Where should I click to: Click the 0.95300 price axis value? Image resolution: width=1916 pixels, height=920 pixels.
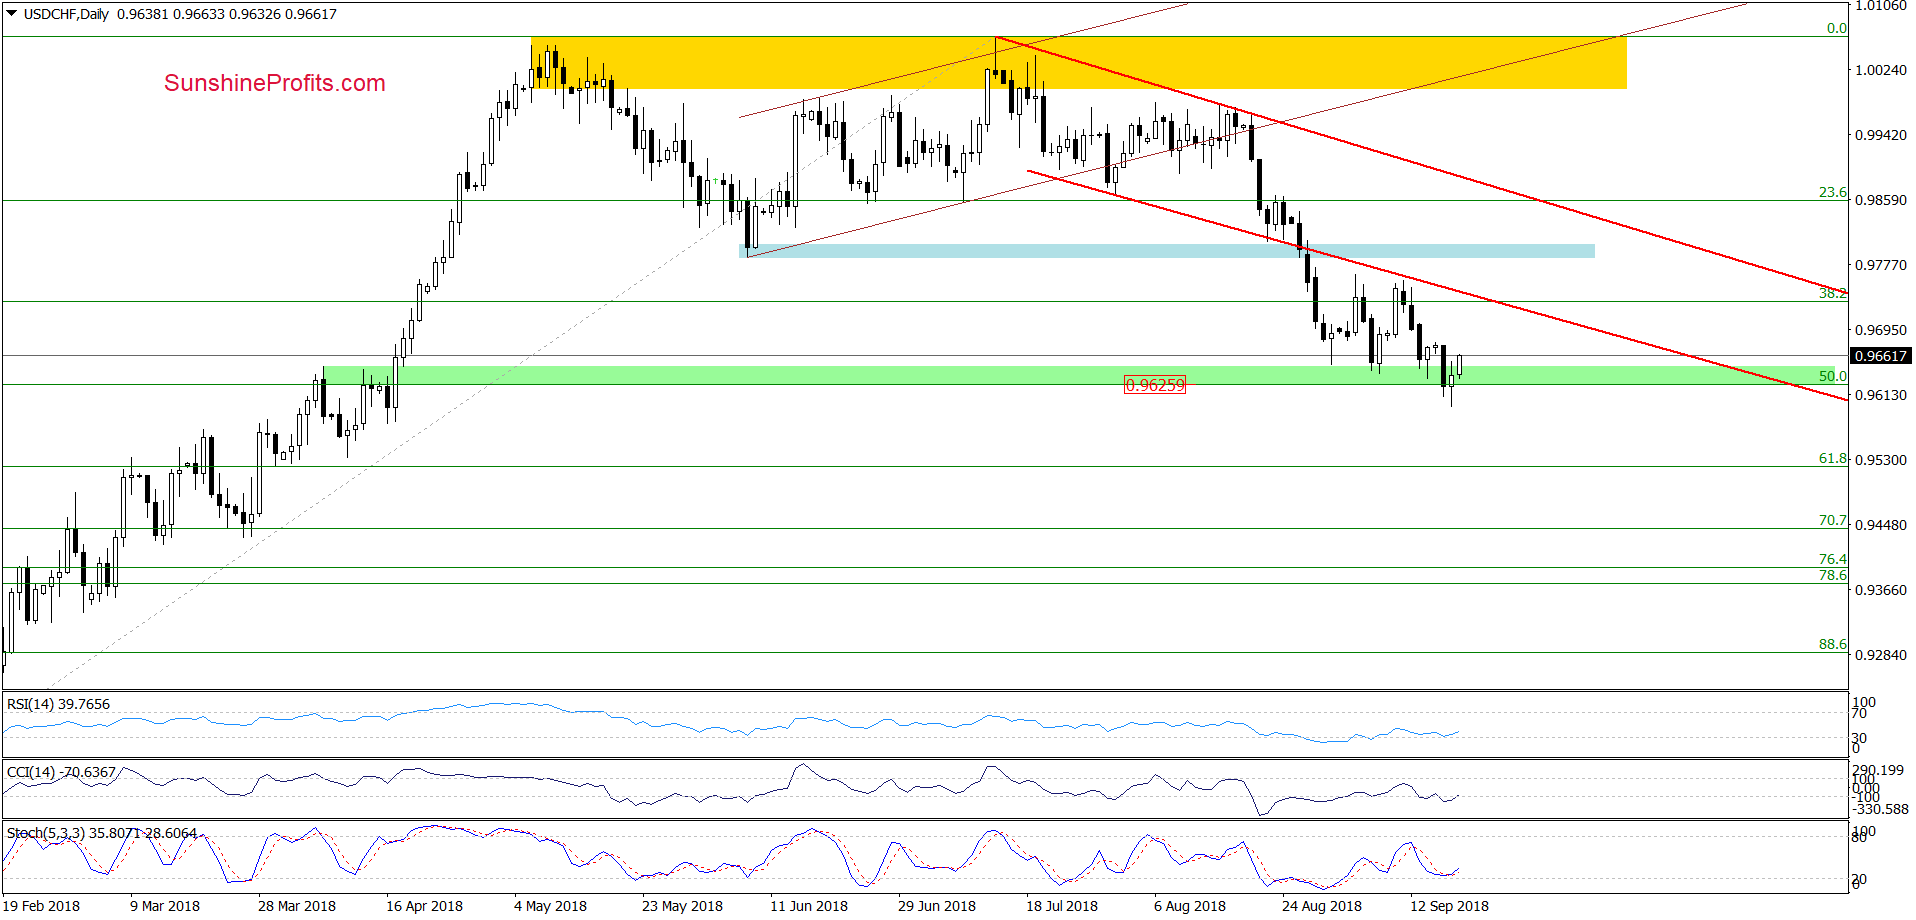point(1880,460)
